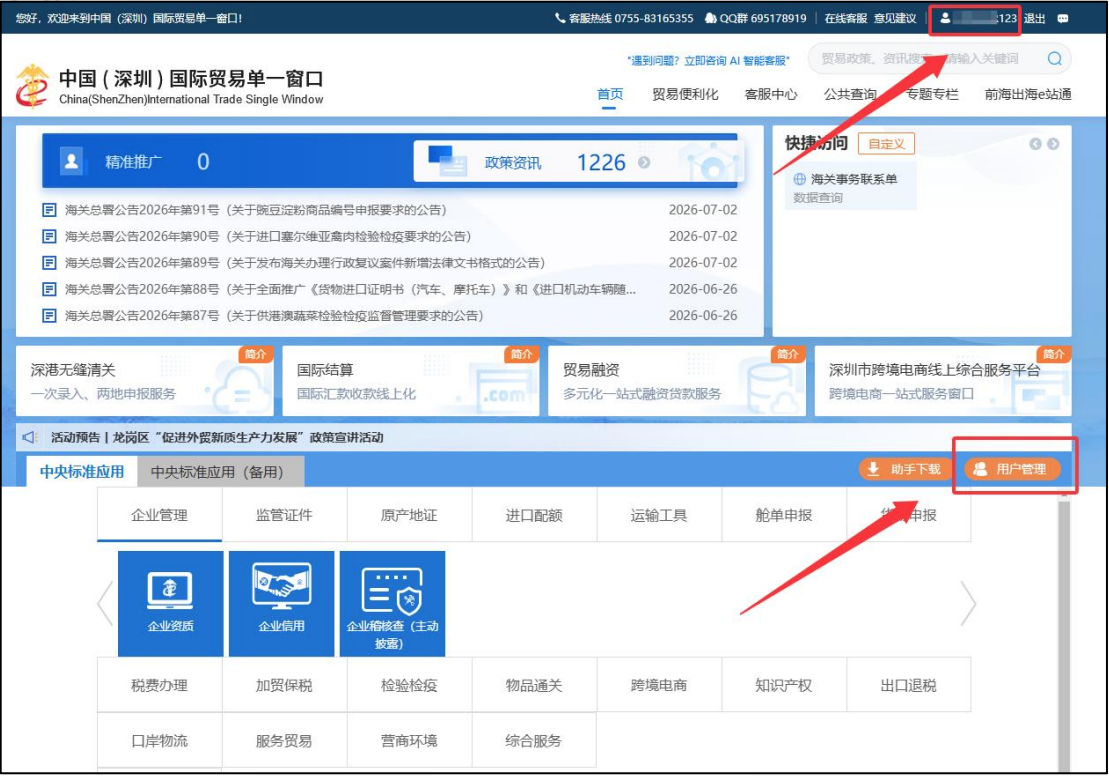
Task: Select the 服务贸易 category tab
Action: coord(284,741)
